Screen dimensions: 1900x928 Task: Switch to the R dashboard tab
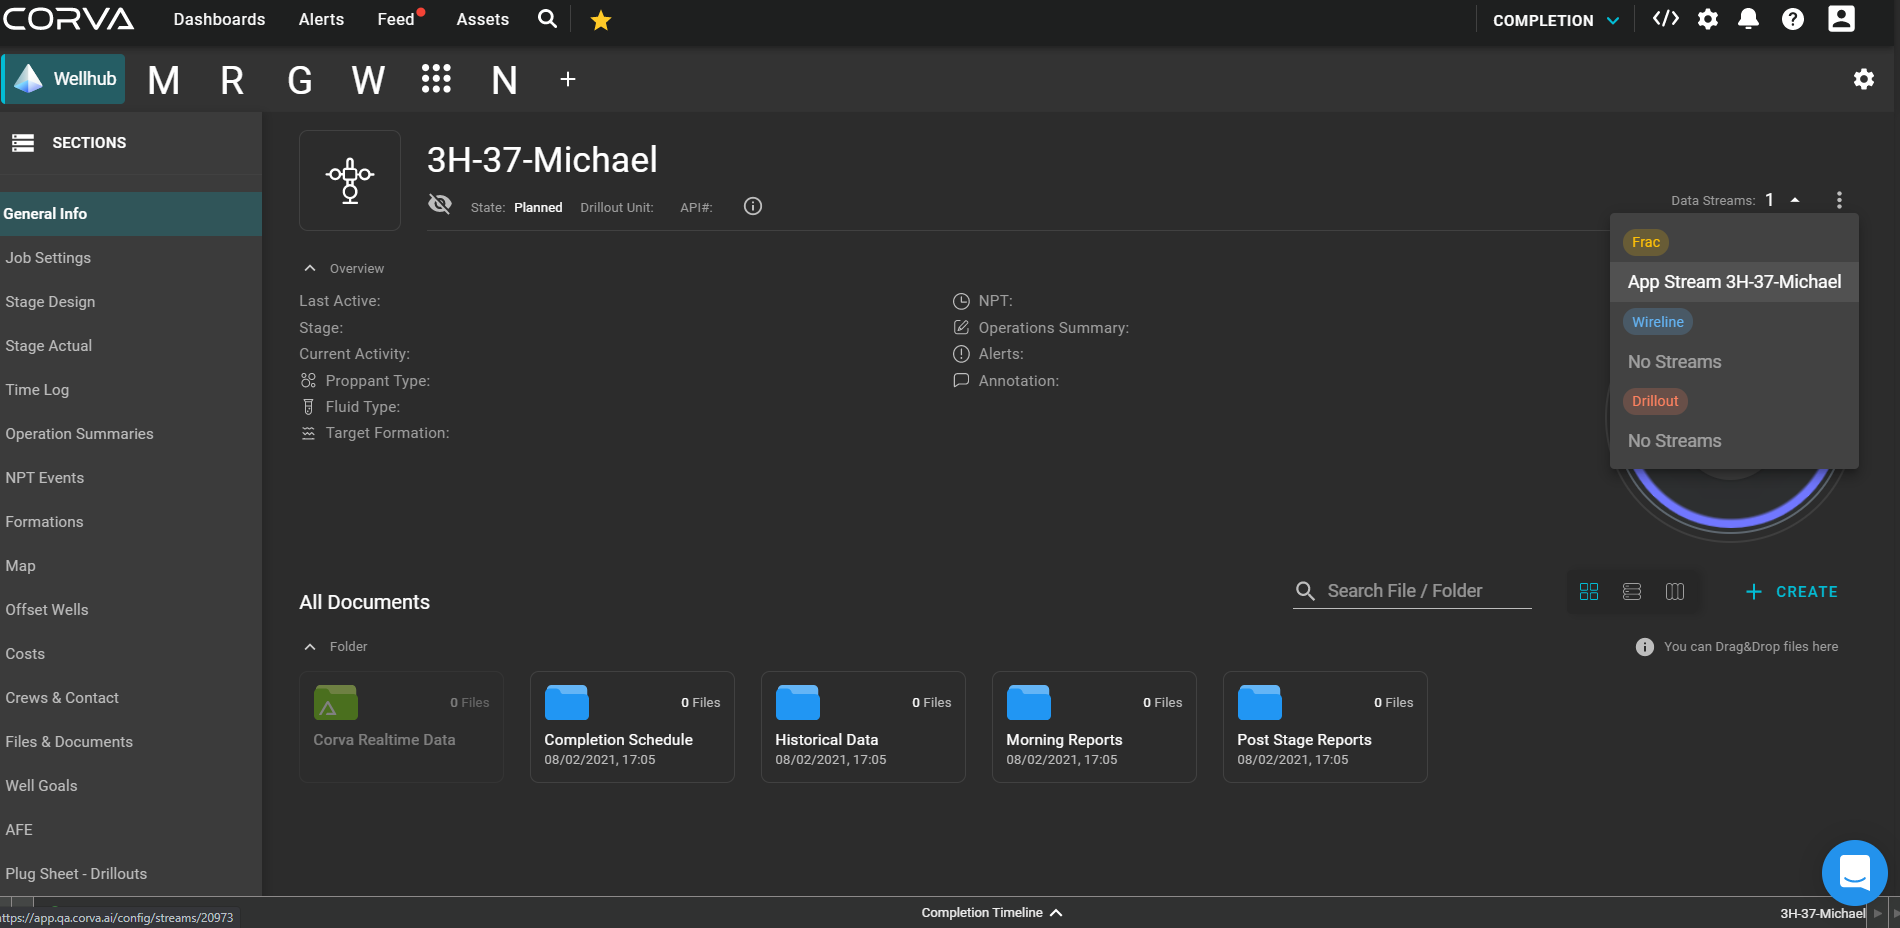point(232,80)
